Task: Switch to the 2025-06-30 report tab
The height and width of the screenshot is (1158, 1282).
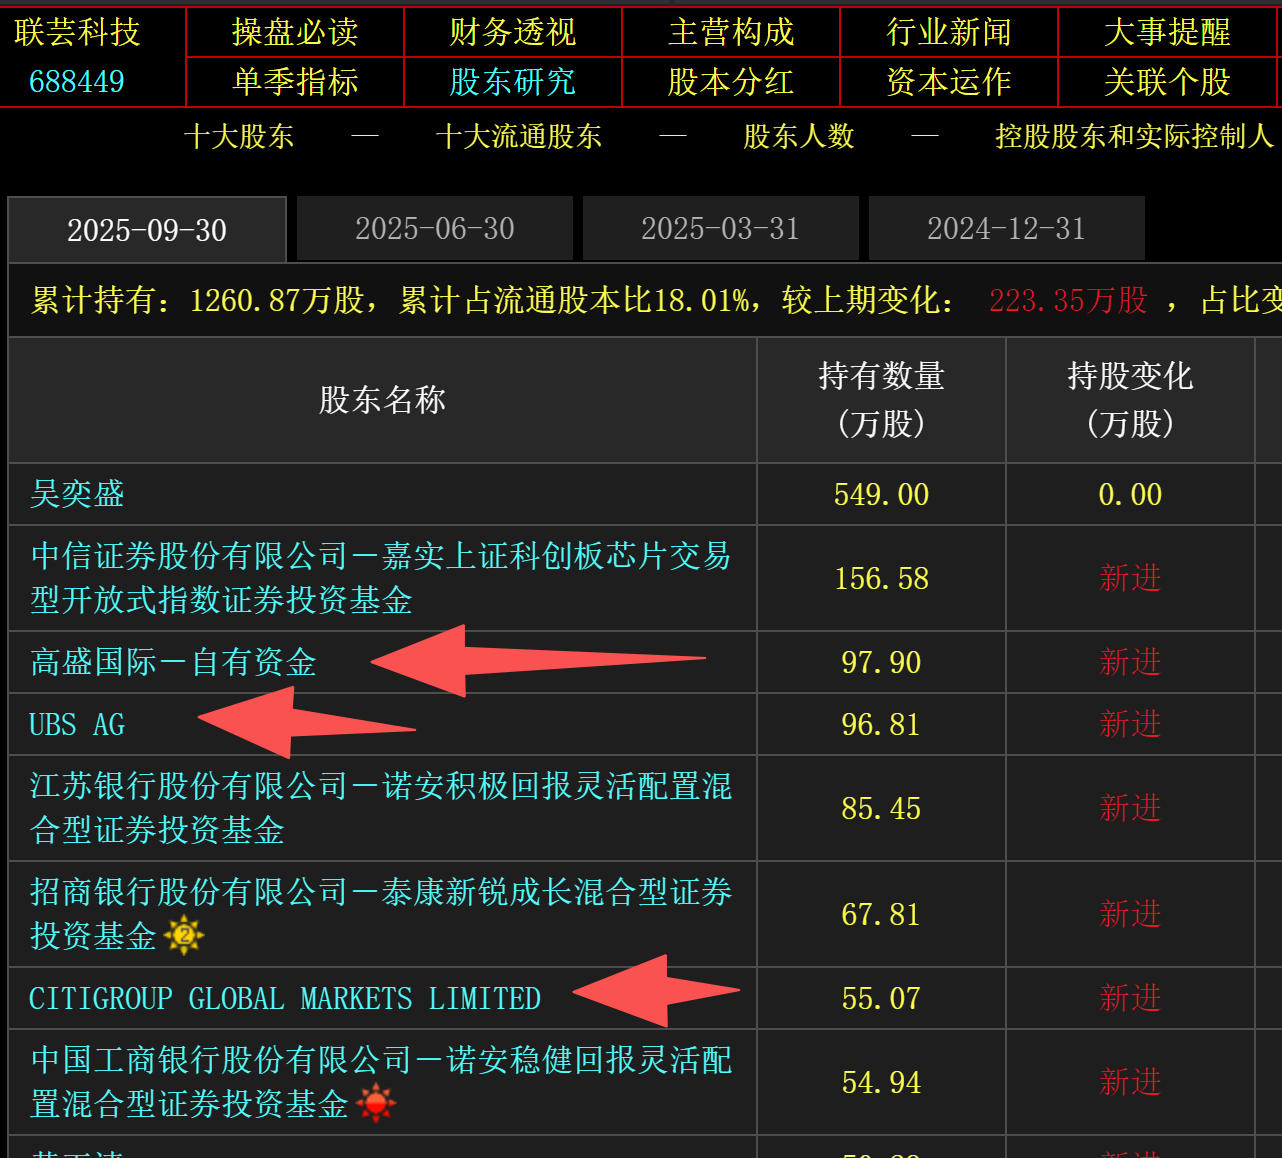Action: (x=435, y=228)
